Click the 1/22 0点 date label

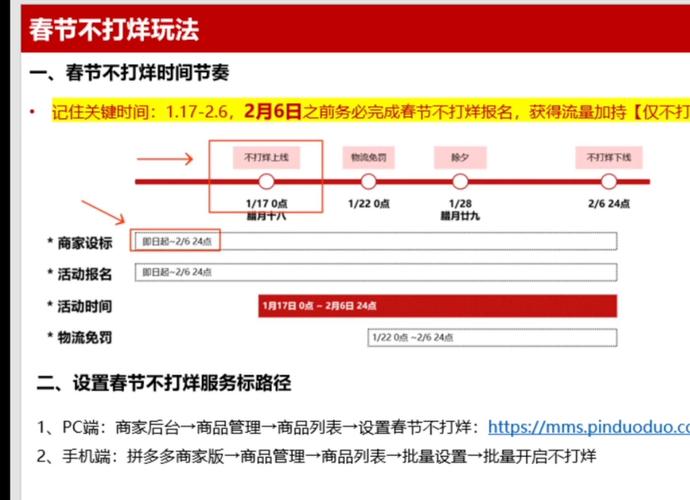coord(369,203)
